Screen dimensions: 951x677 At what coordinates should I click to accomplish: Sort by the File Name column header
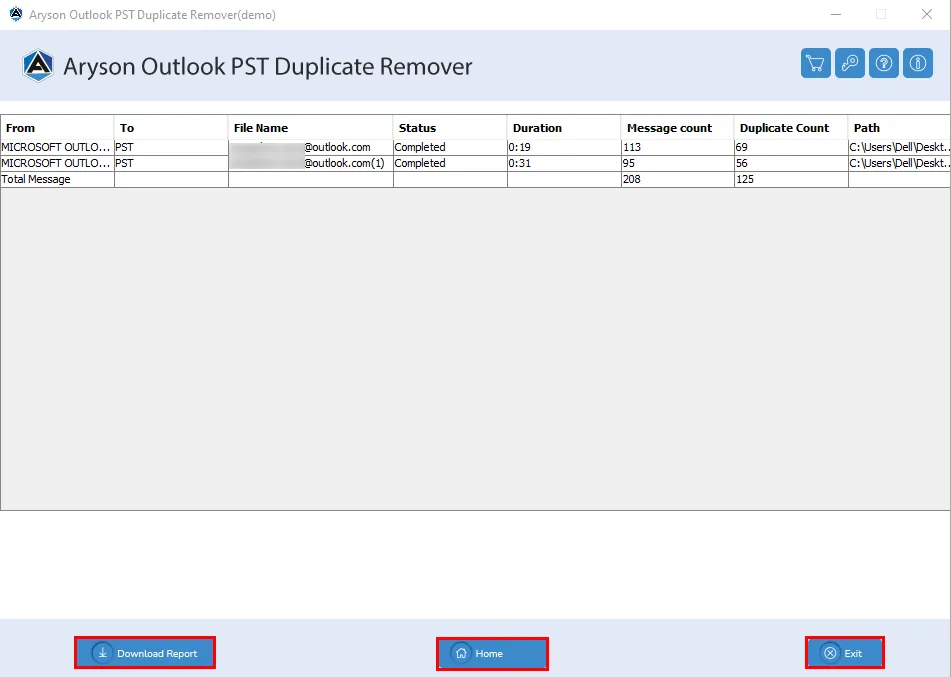tap(311, 128)
